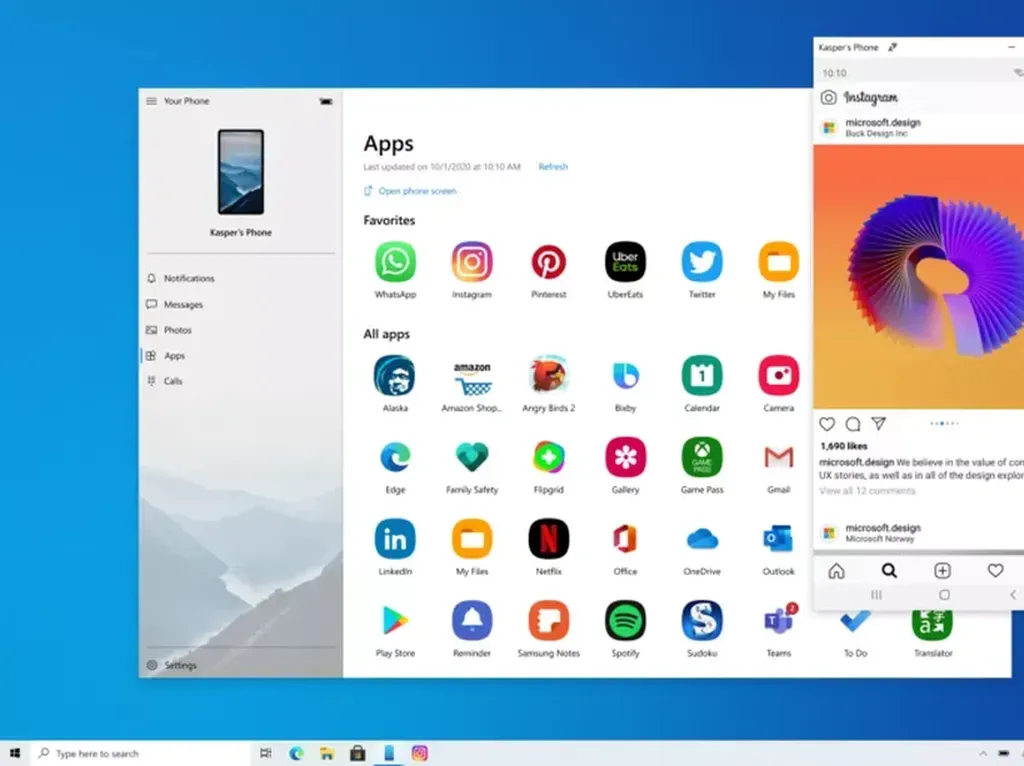
Task: Open the Pinterest app icon
Action: pos(549,262)
